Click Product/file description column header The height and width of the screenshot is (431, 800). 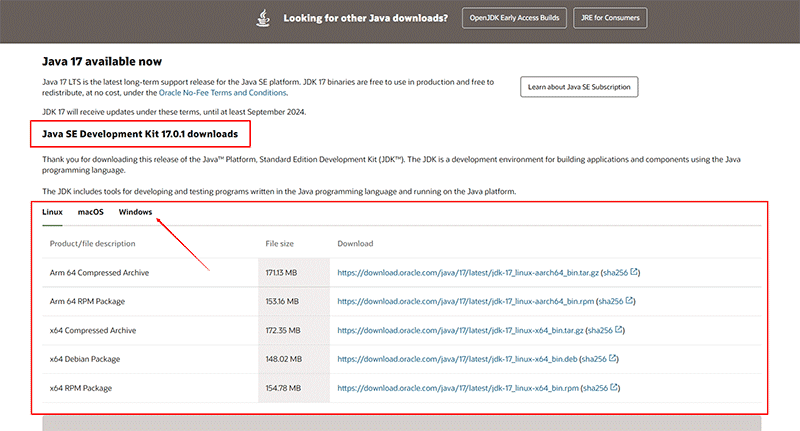pos(92,244)
